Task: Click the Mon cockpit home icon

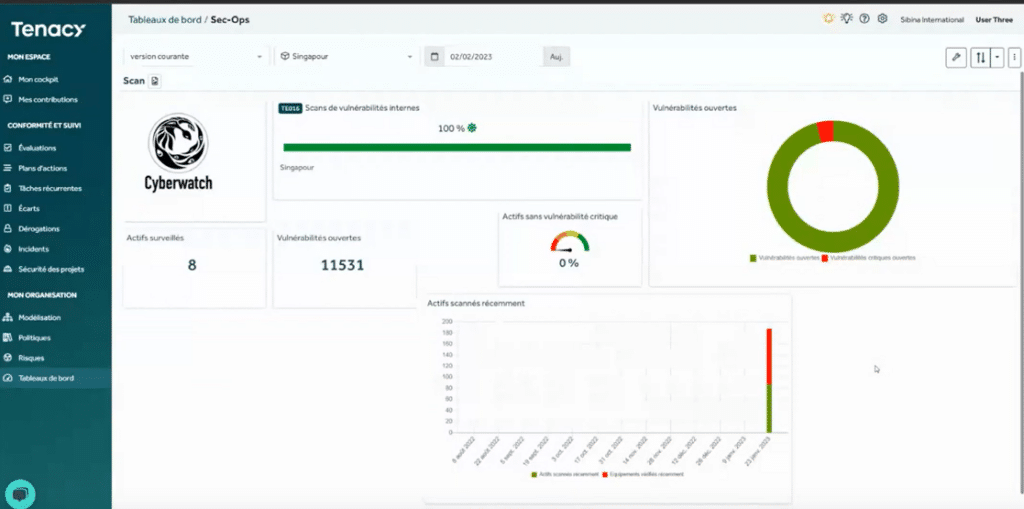Action: (x=8, y=80)
